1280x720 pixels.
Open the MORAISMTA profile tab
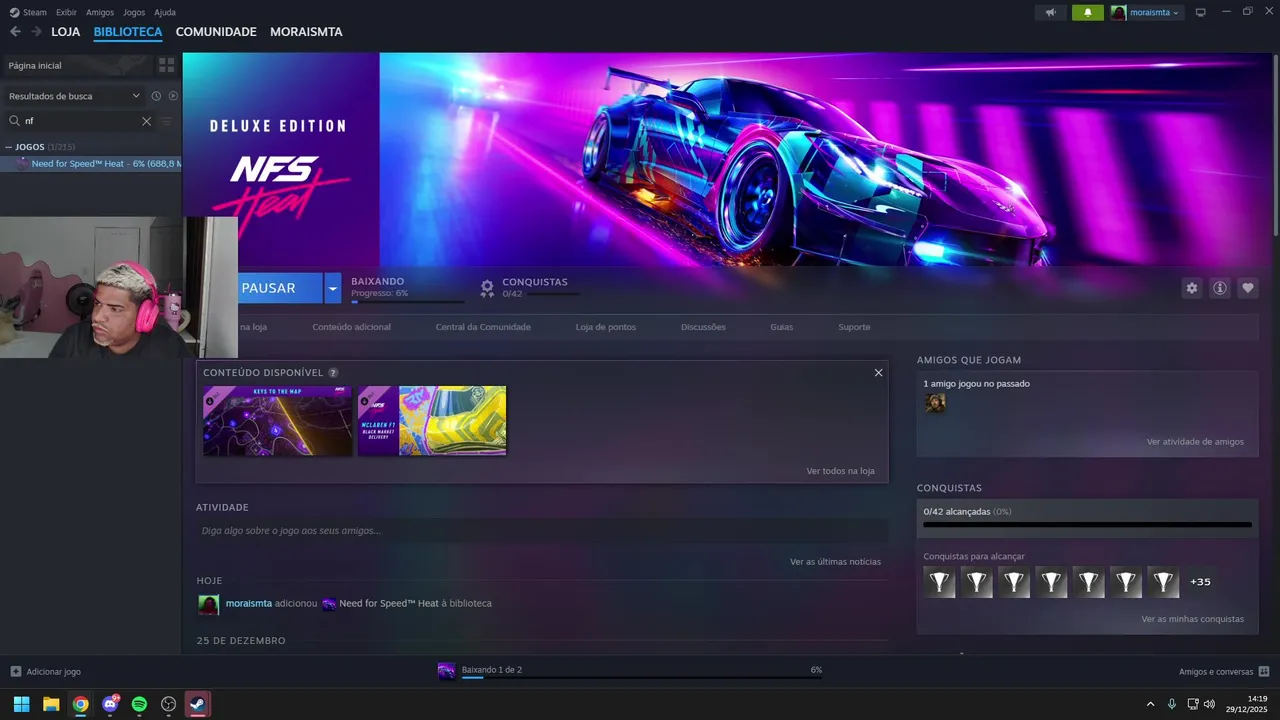coord(306,32)
